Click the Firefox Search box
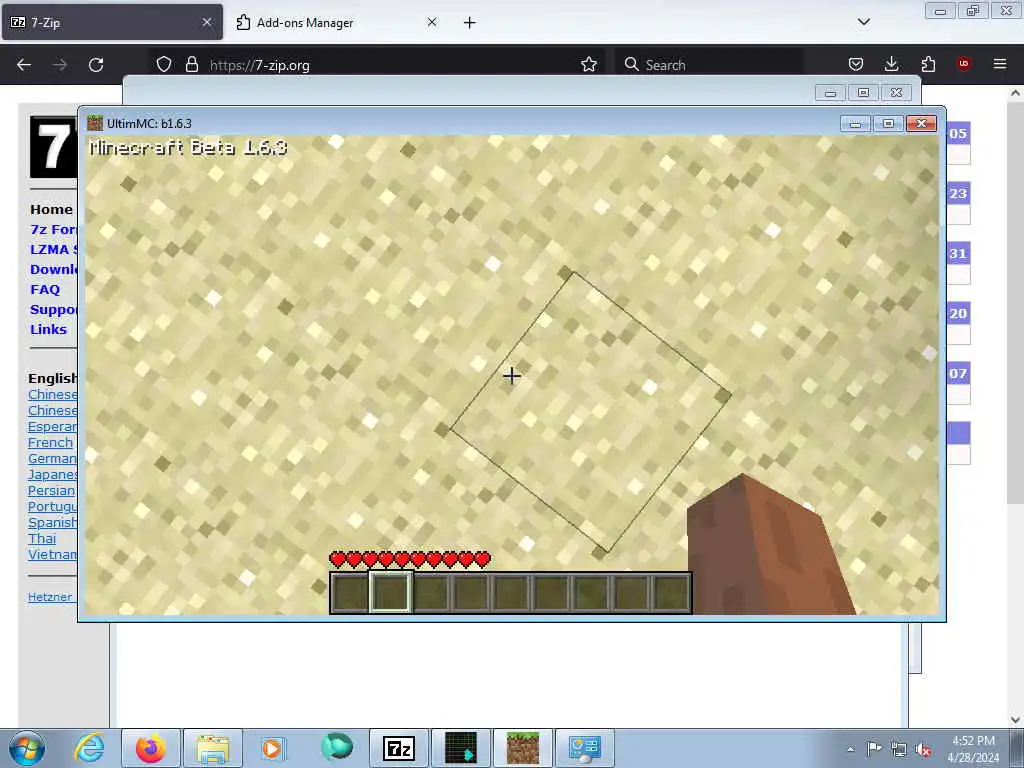1024x768 pixels. (709, 65)
